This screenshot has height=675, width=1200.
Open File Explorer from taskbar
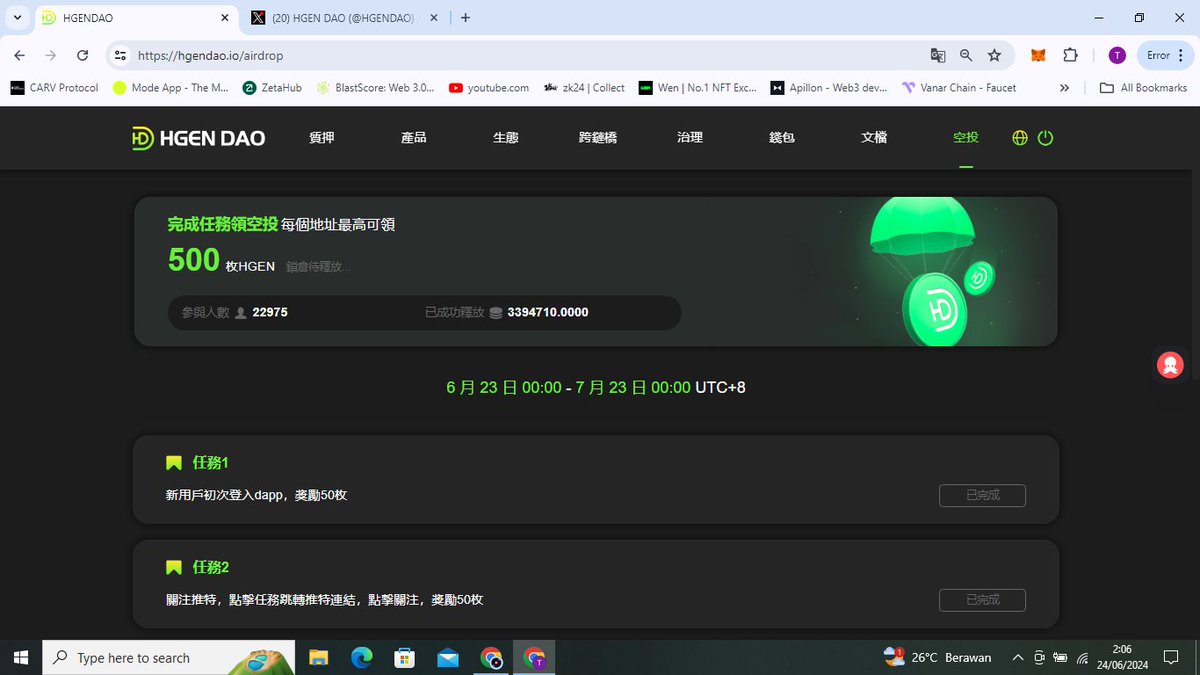point(318,657)
